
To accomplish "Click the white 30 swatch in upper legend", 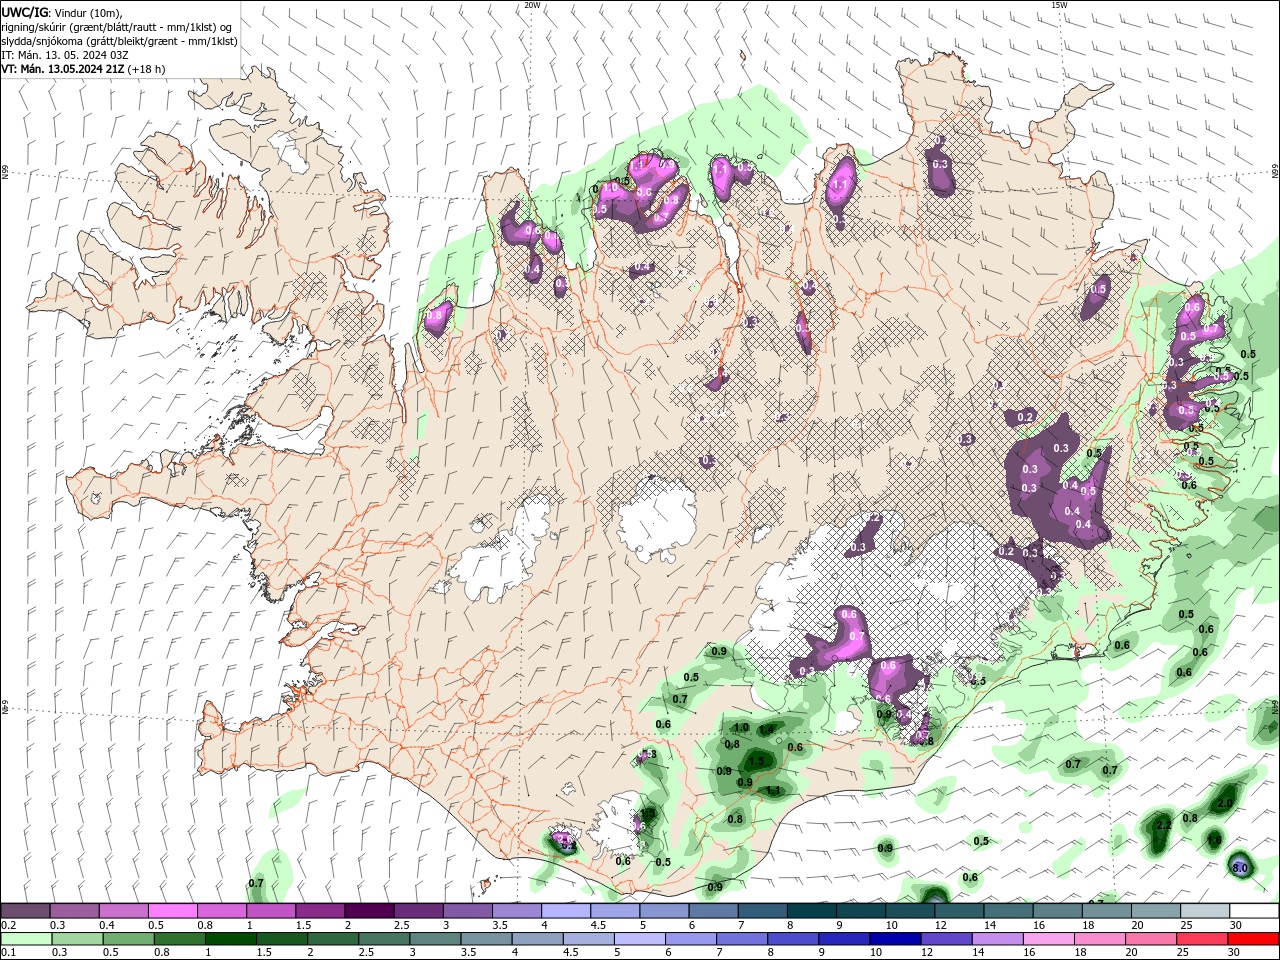I will (x=1253, y=911).
